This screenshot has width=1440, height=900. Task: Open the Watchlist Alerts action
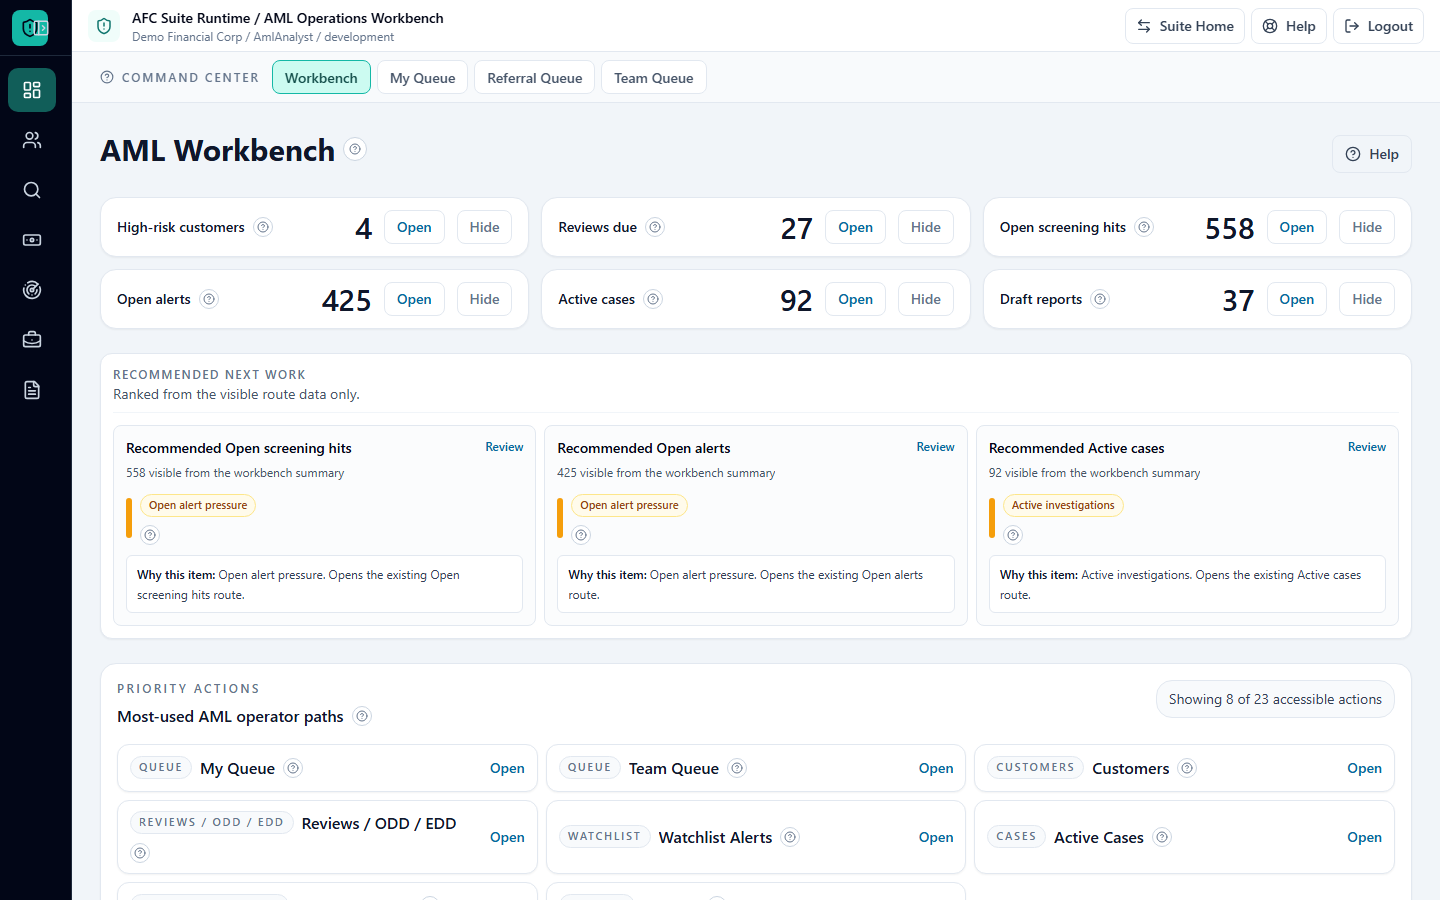tap(936, 837)
